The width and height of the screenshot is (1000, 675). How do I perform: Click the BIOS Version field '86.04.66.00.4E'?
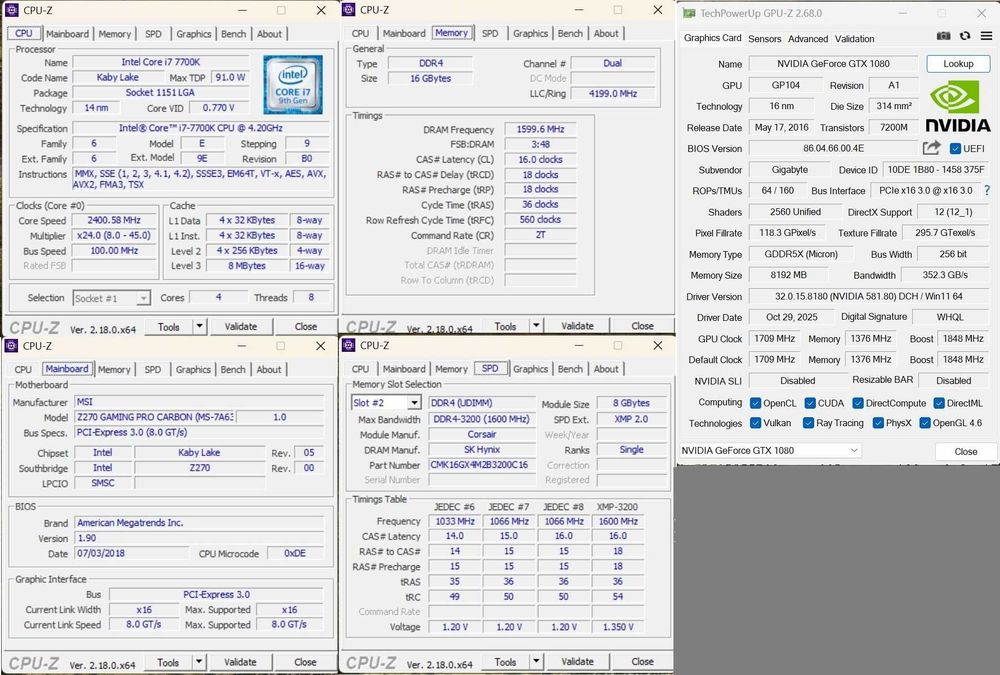(x=833, y=149)
